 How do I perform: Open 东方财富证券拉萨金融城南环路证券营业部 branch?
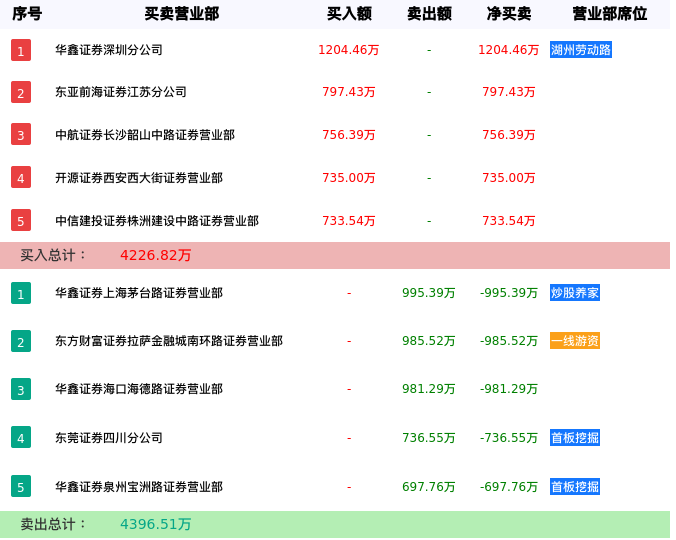pyautogui.click(x=169, y=341)
